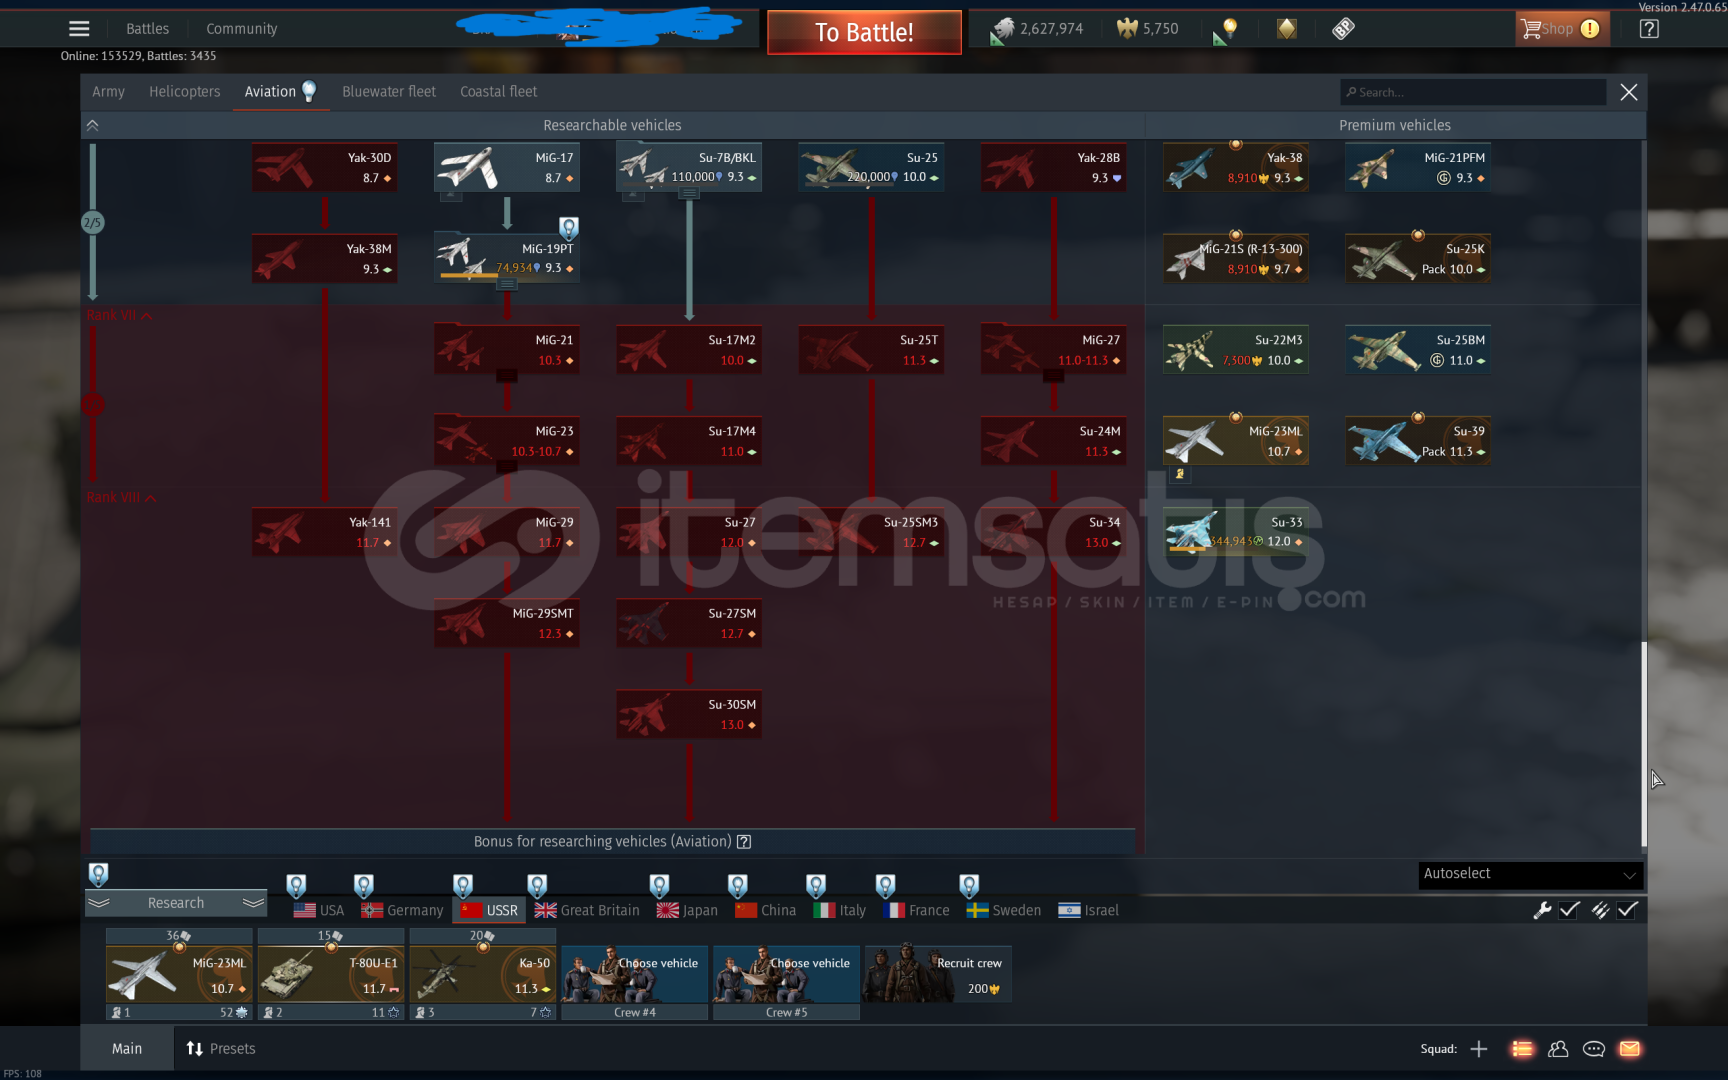The image size is (1728, 1080).
Task: Click the research bulb above Sweden flag
Action: click(x=969, y=885)
